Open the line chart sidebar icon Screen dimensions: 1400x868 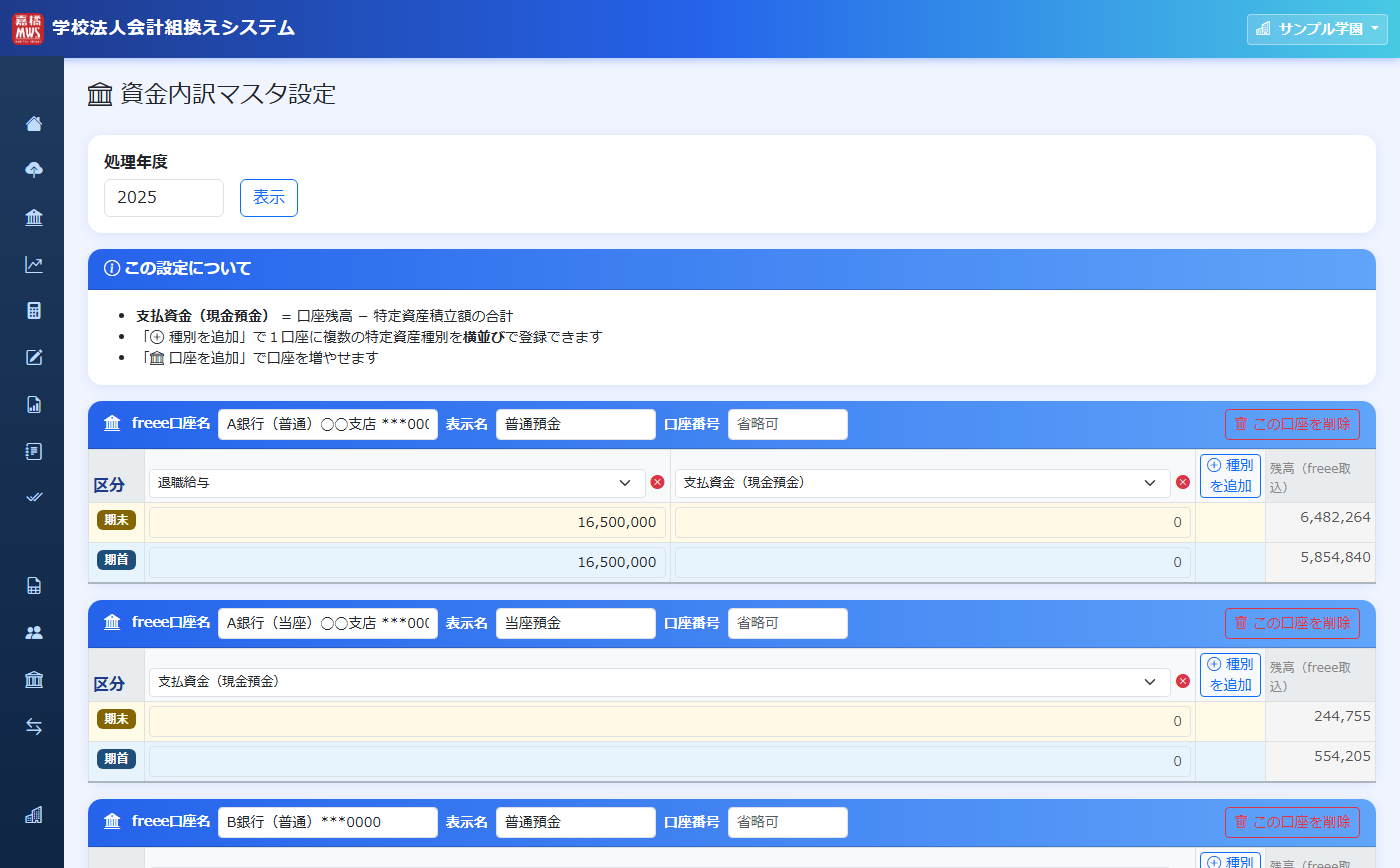(x=34, y=265)
